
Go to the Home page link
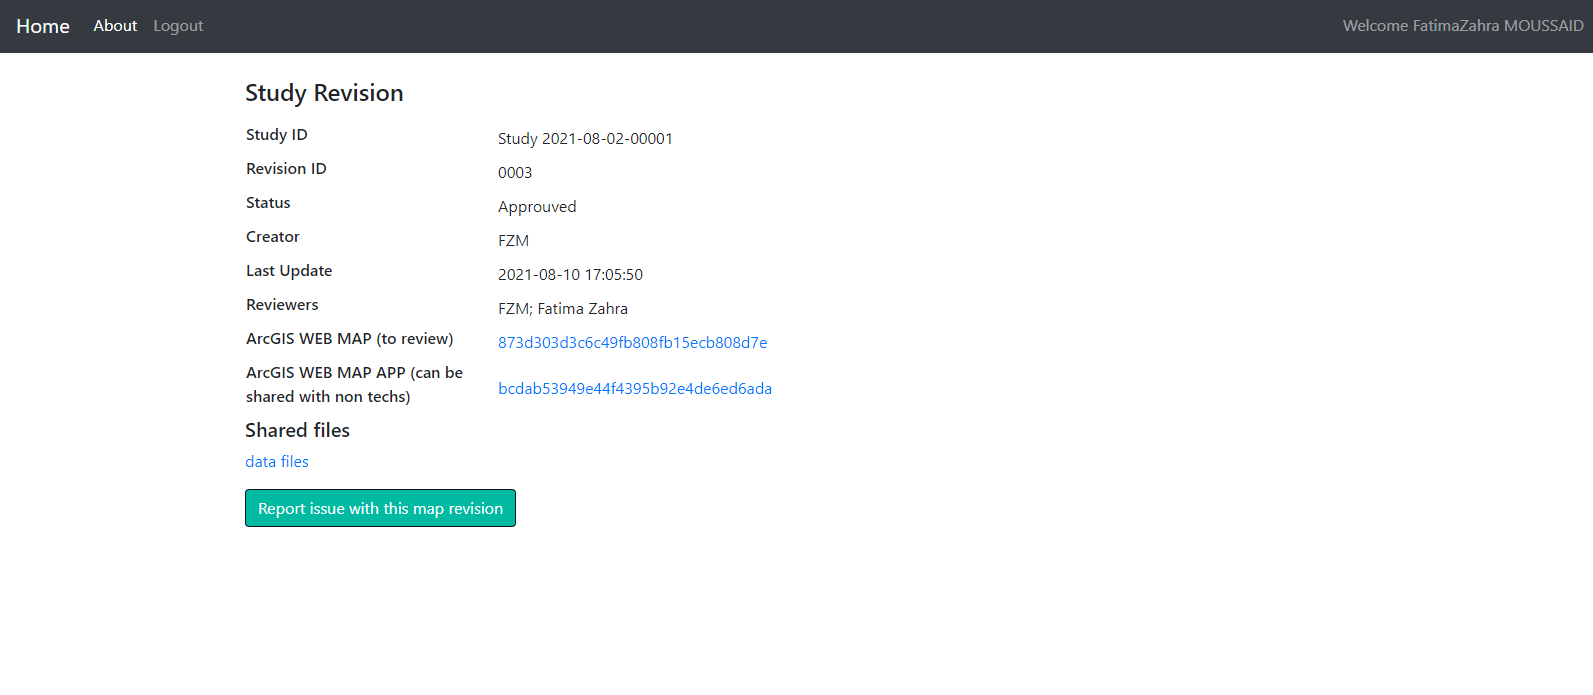click(x=43, y=26)
